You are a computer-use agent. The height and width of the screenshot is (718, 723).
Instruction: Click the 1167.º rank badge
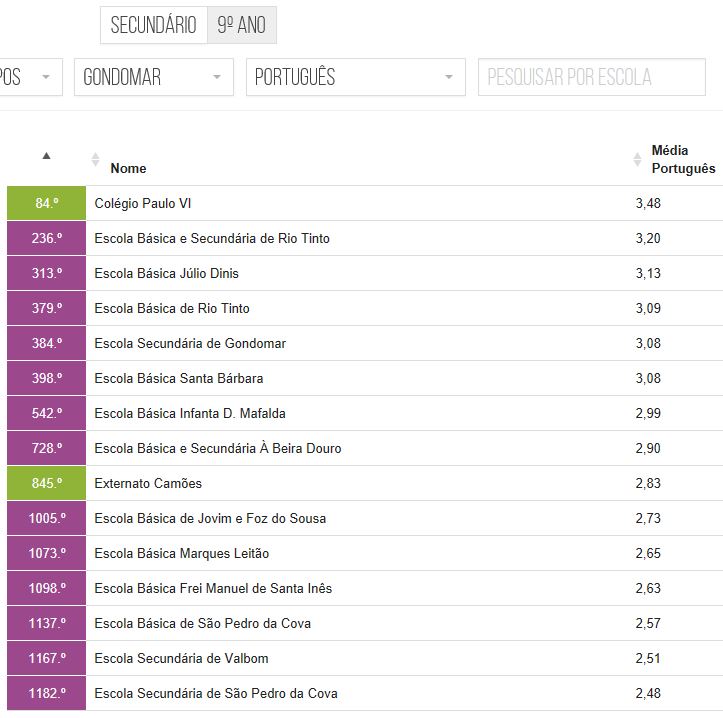pos(47,659)
